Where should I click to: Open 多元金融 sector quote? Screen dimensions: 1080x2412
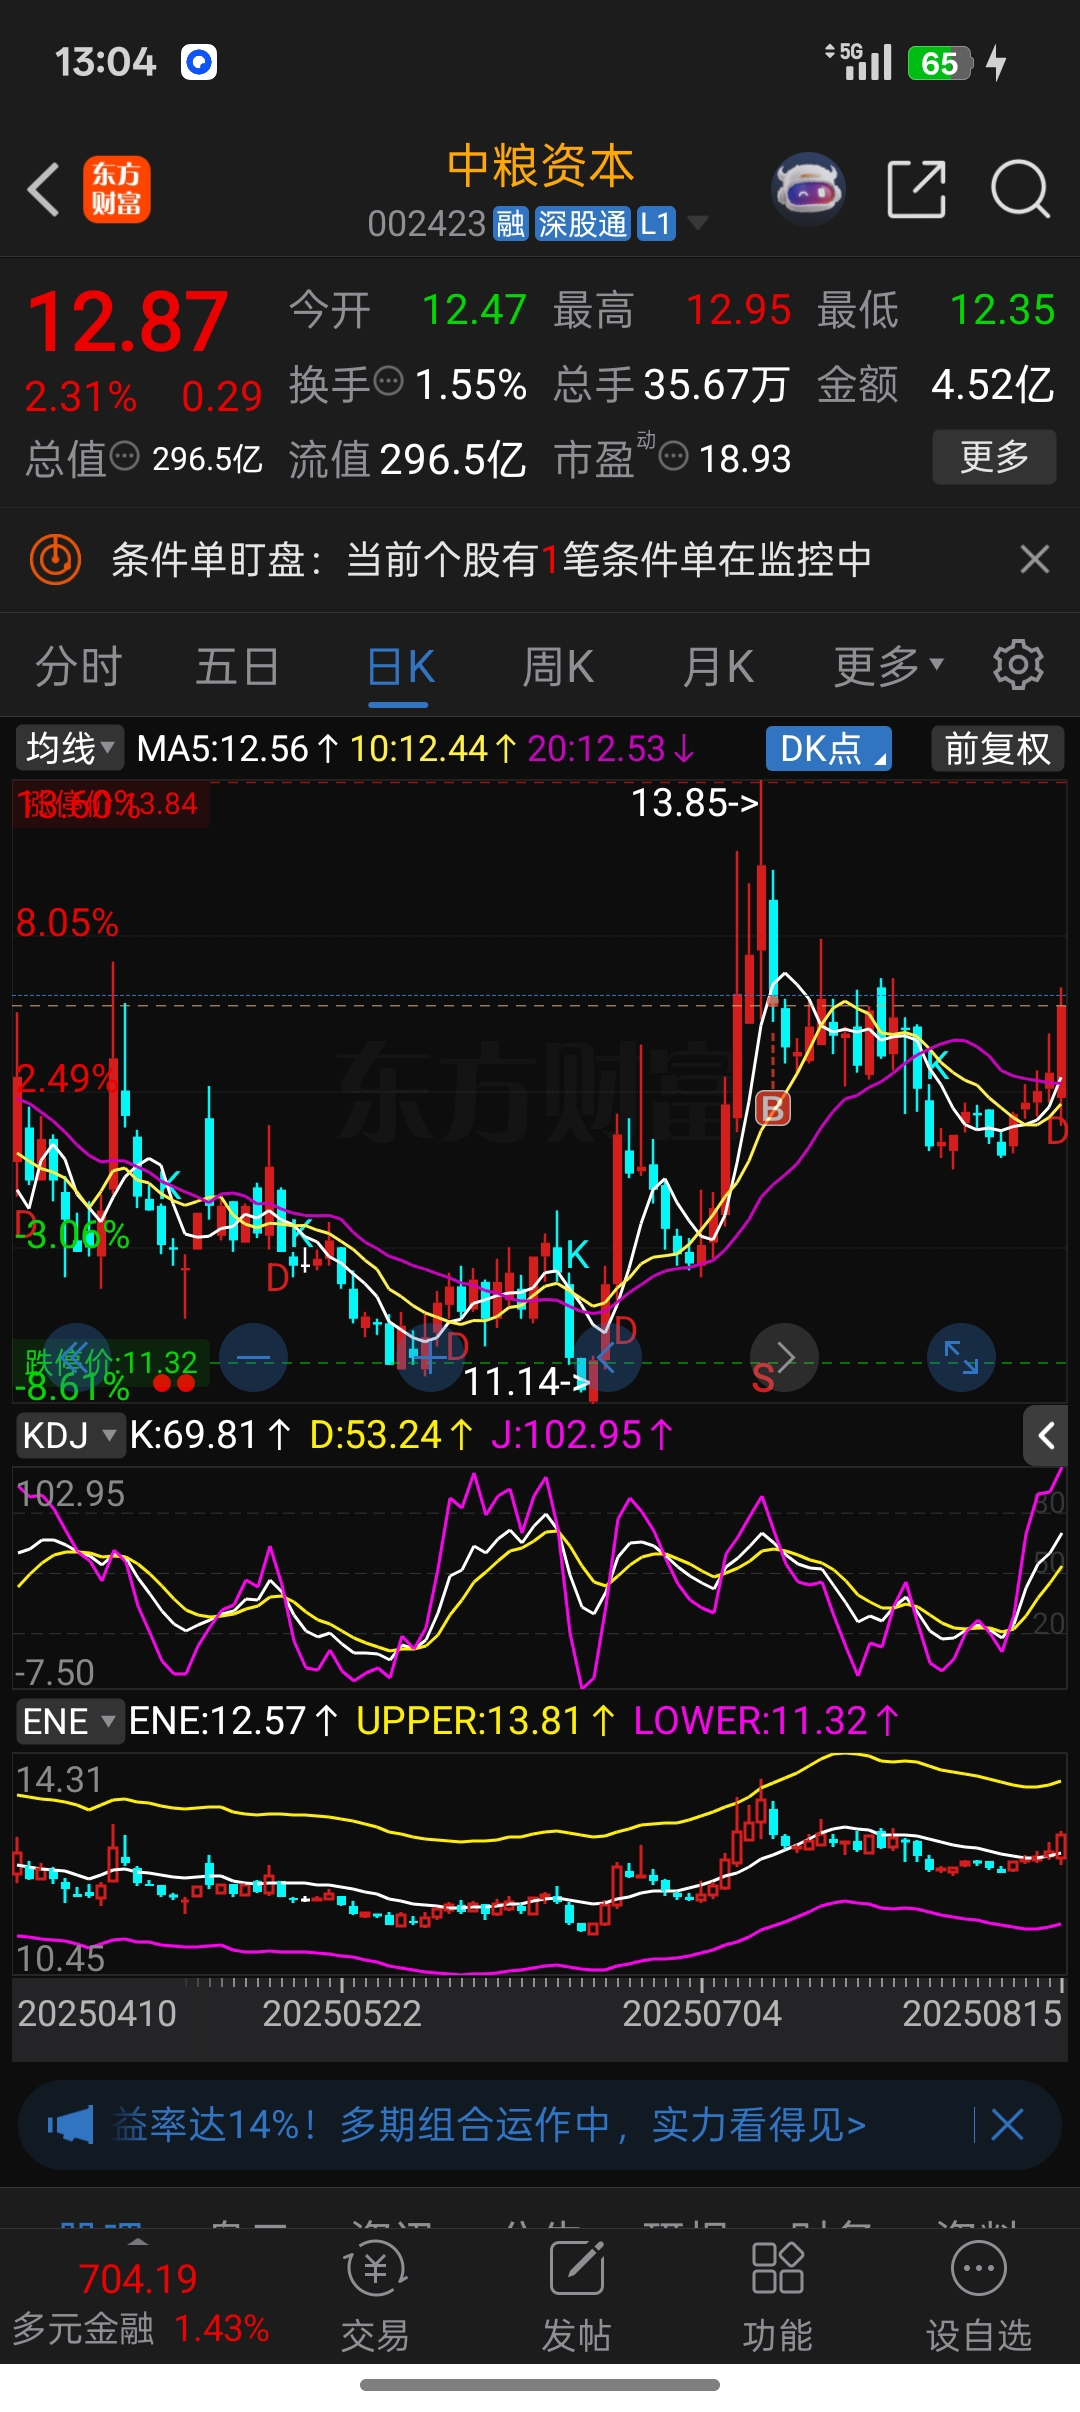tap(140, 2302)
